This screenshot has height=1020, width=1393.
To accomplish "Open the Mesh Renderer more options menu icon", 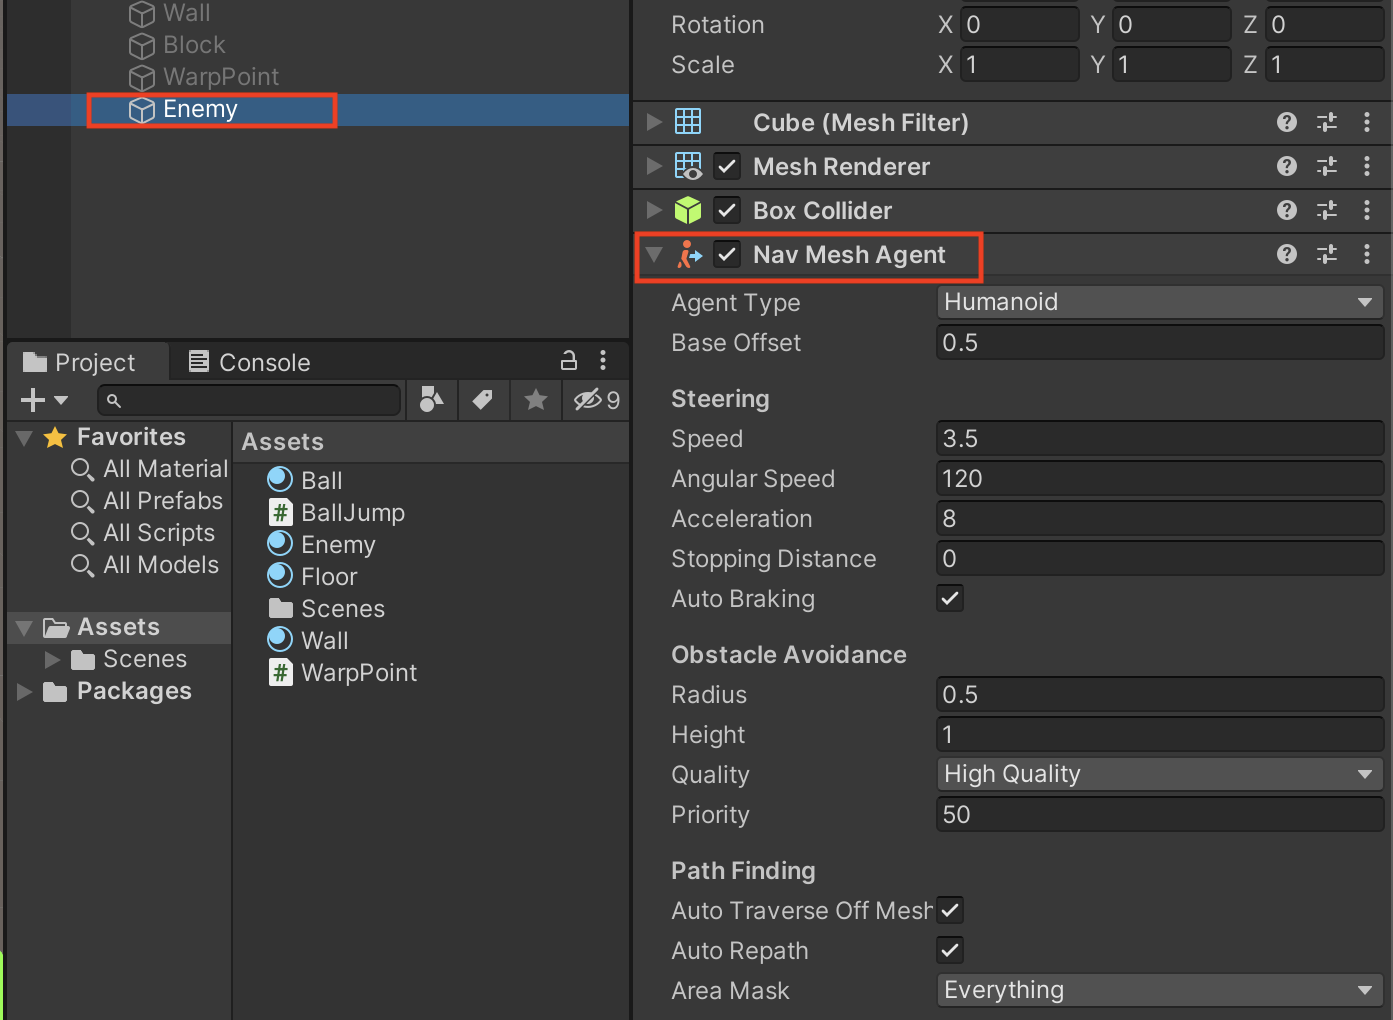I will click(x=1367, y=166).
